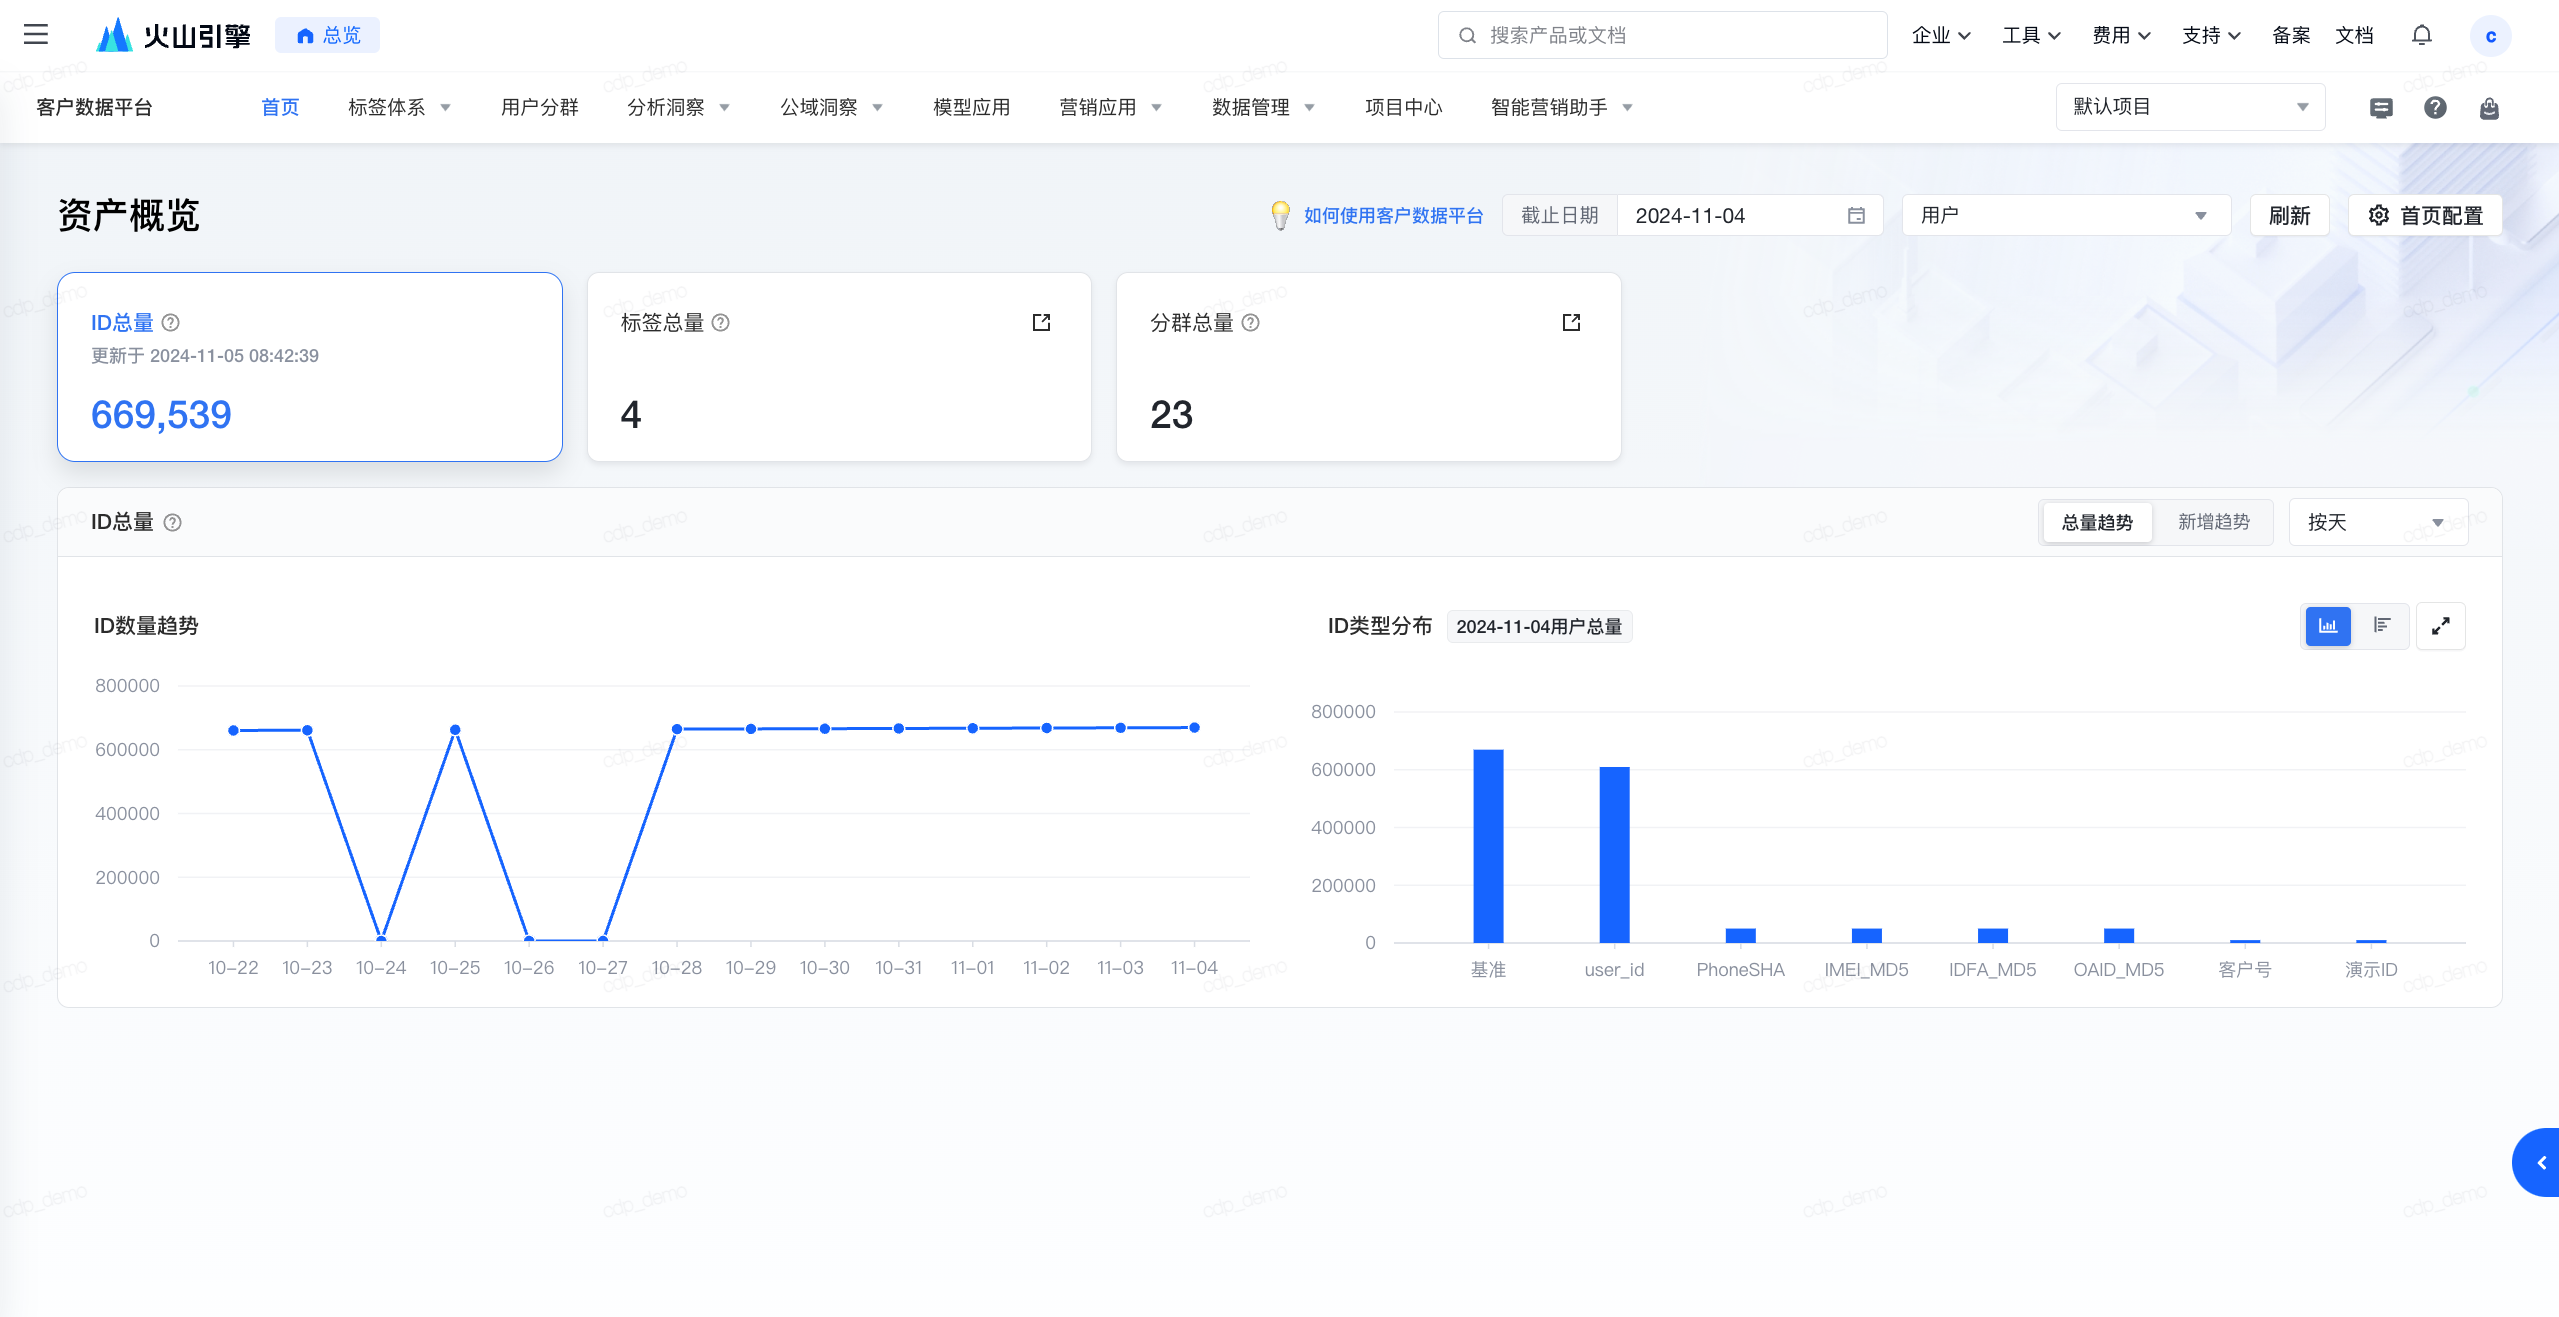The height and width of the screenshot is (1317, 2559).
Task: Expand the 费用 dropdown
Action: click(2121, 36)
